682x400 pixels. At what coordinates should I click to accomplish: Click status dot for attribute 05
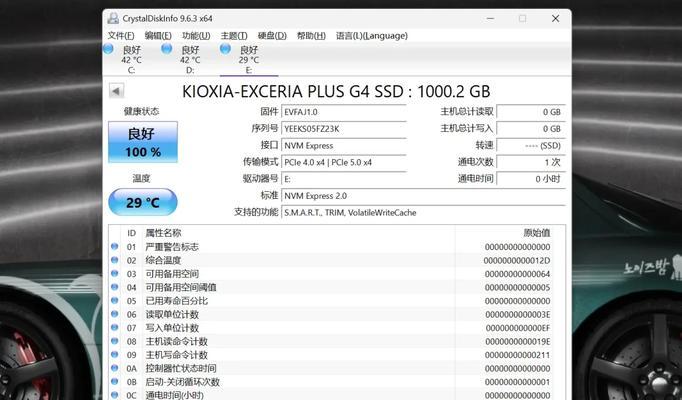tap(114, 300)
